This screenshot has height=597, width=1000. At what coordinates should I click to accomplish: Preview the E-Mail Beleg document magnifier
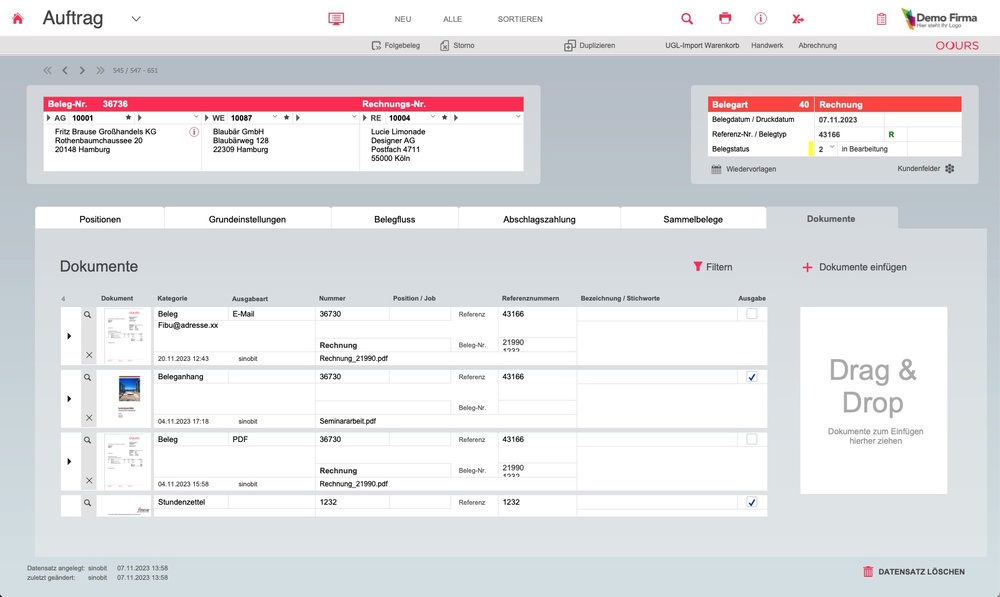[x=87, y=314]
